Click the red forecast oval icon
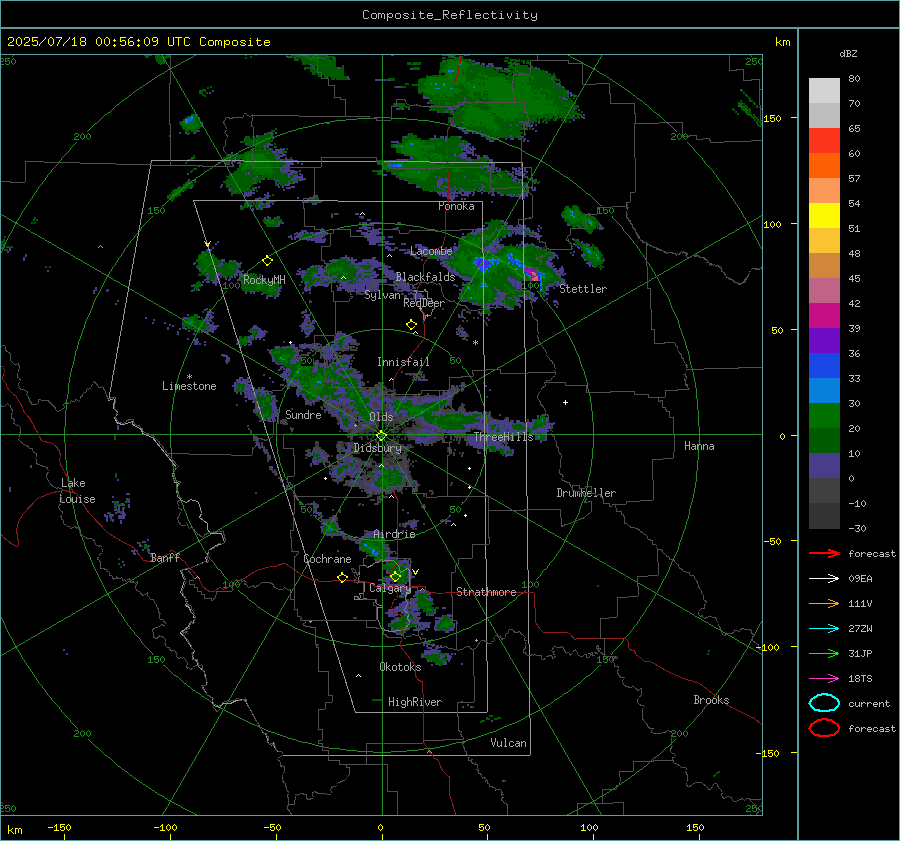Screen dimensions: 900x841 point(824,728)
